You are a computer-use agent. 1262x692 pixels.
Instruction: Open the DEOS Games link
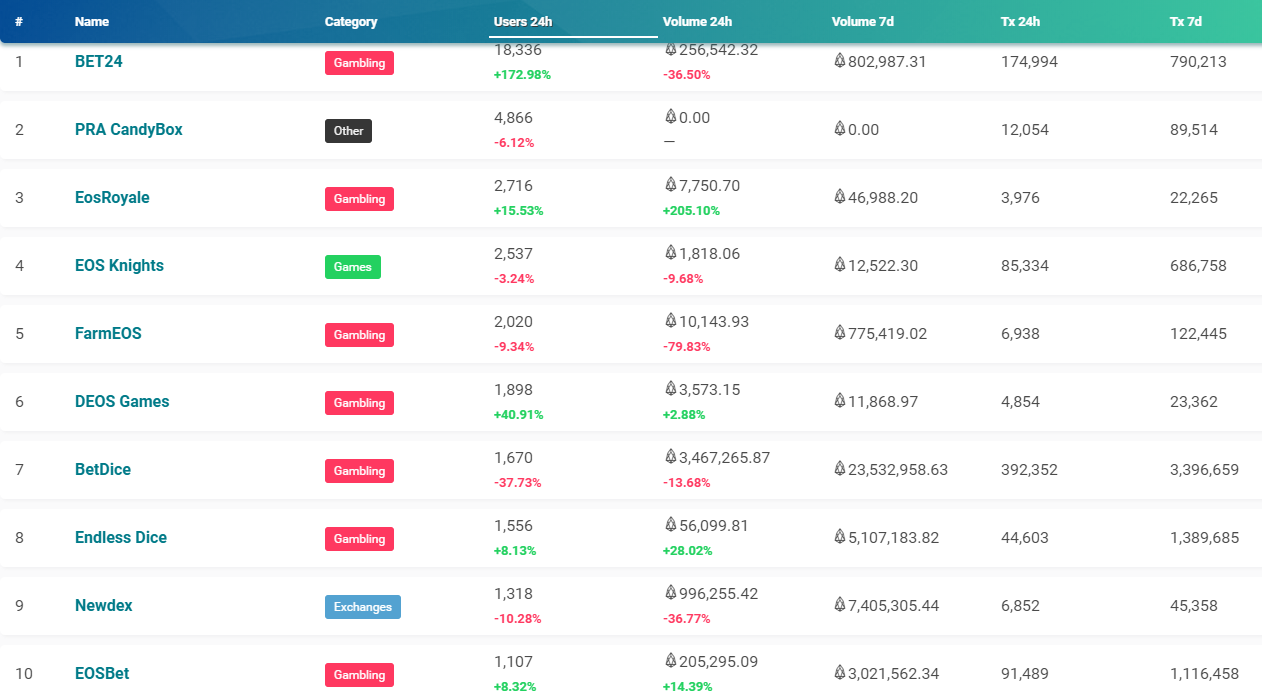(122, 401)
